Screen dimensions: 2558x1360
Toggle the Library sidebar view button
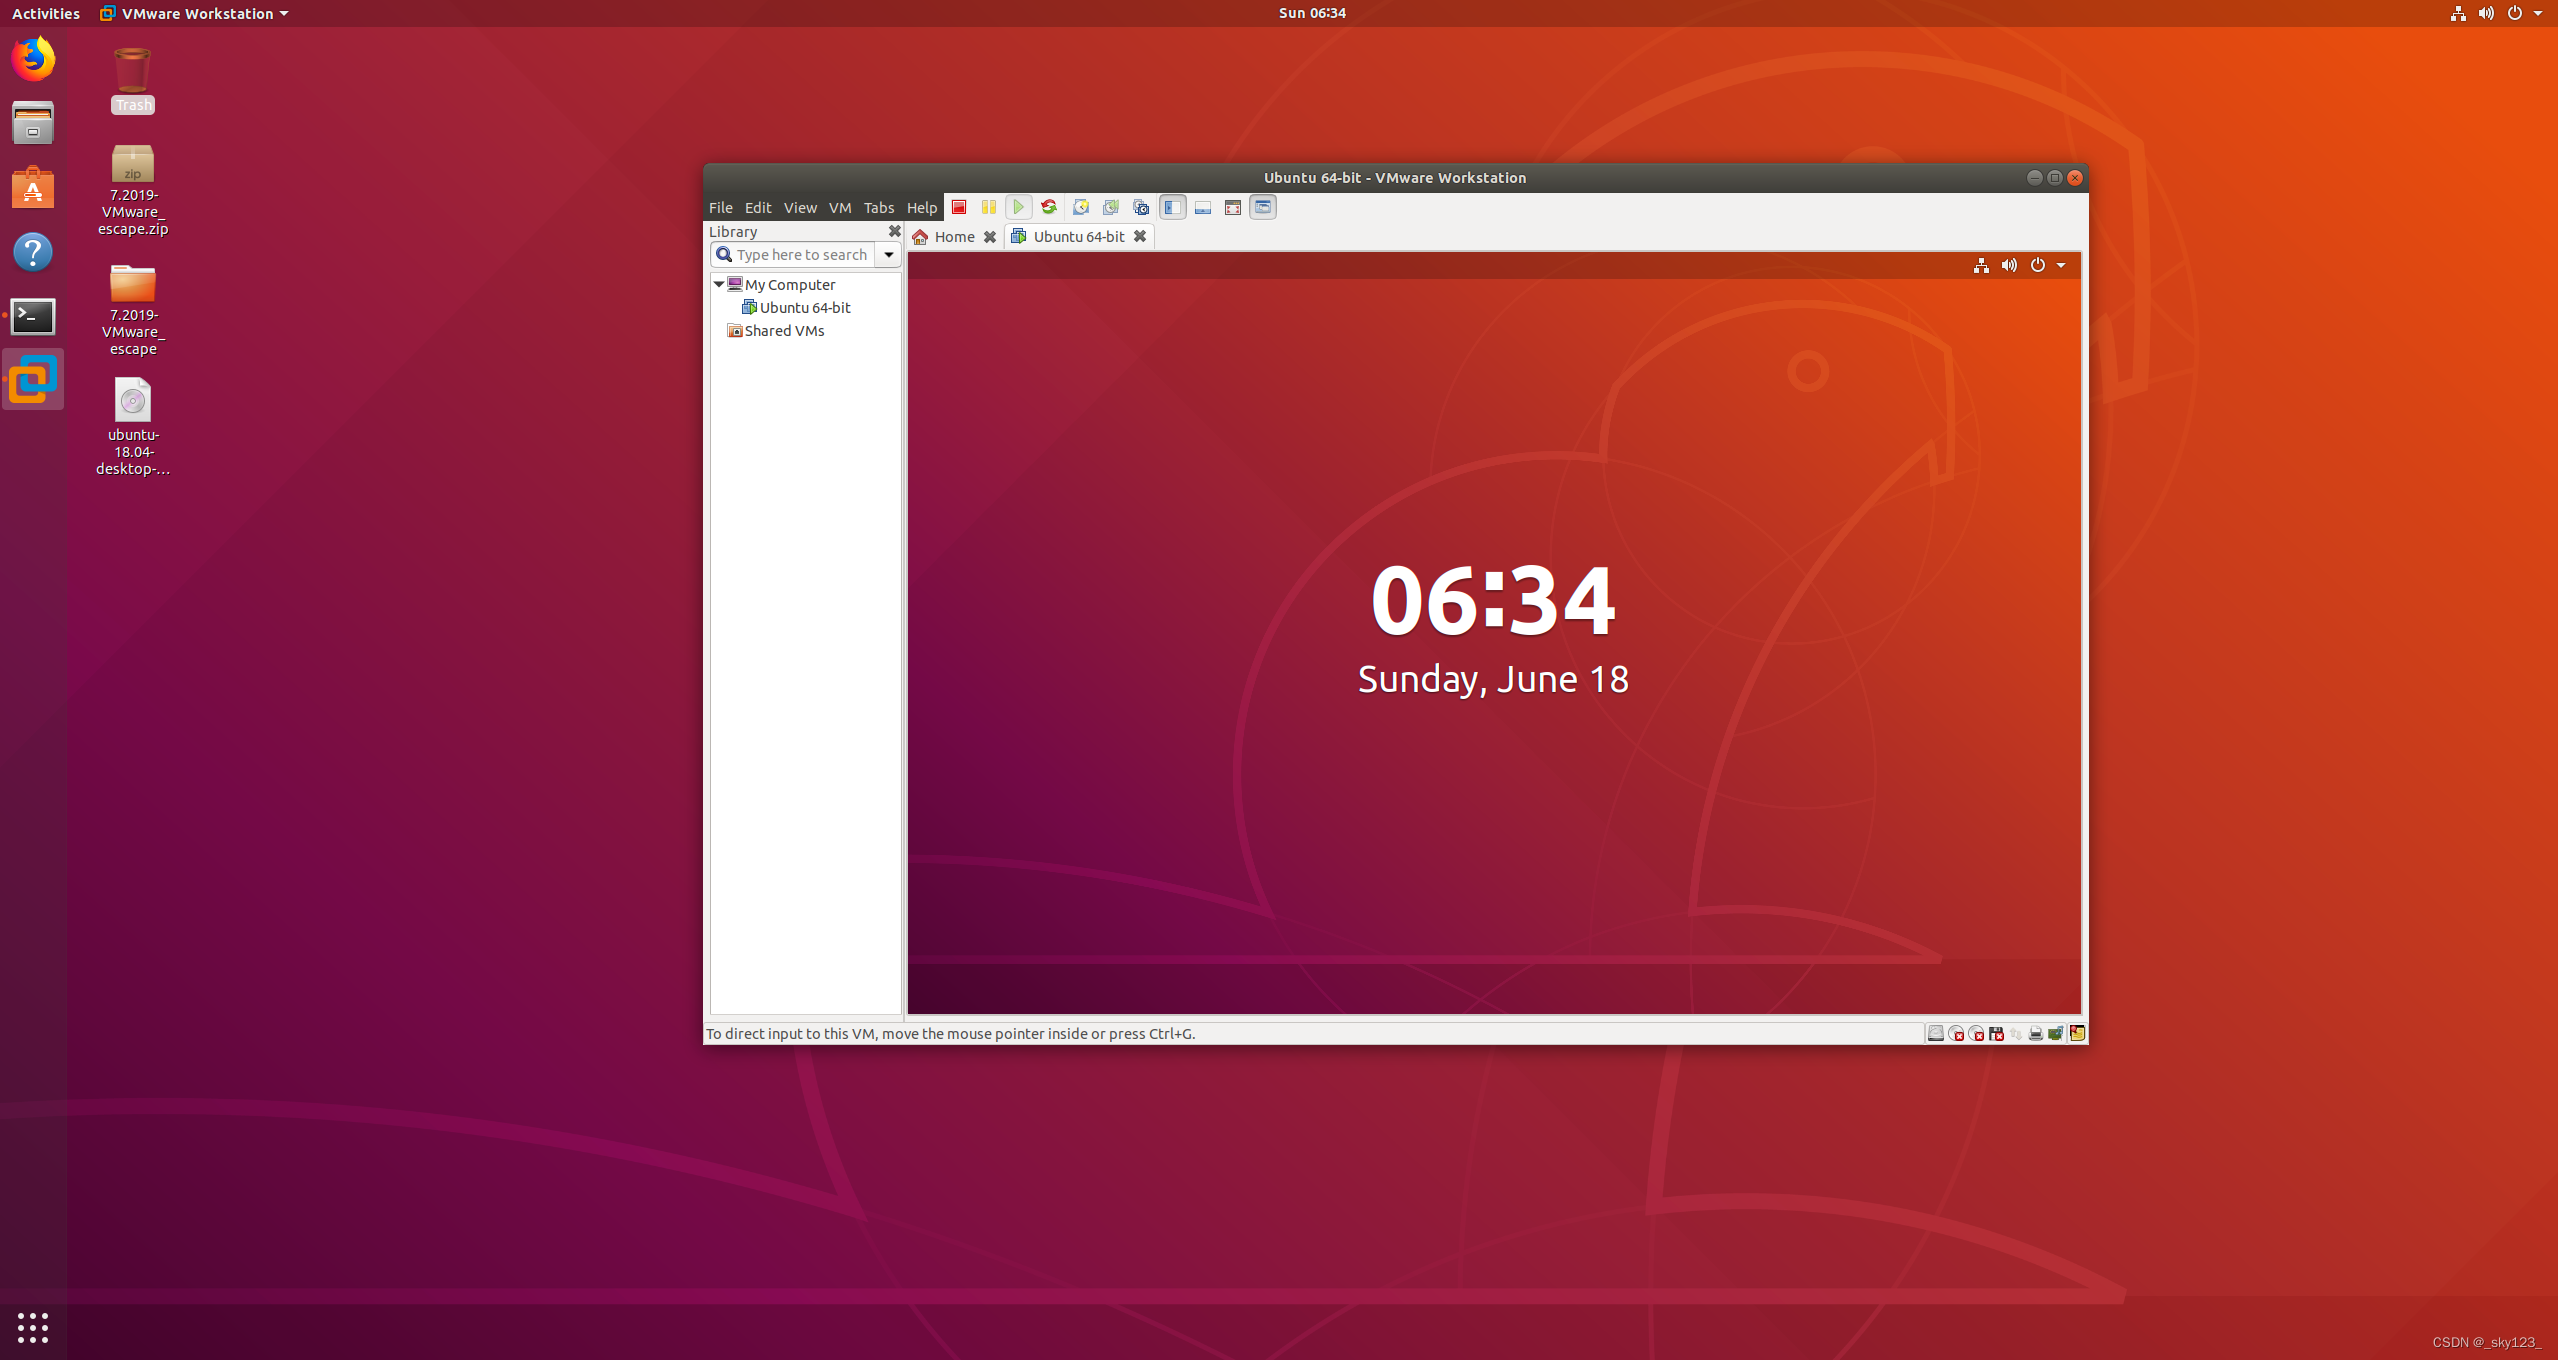[x=1173, y=207]
